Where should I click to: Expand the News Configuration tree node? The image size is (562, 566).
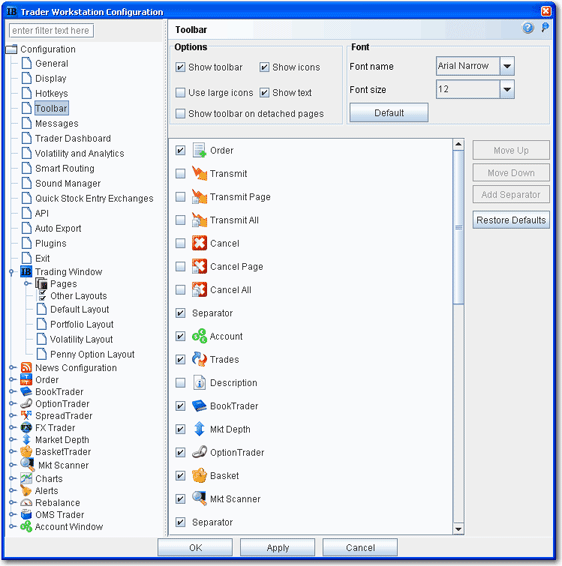pos(13,367)
